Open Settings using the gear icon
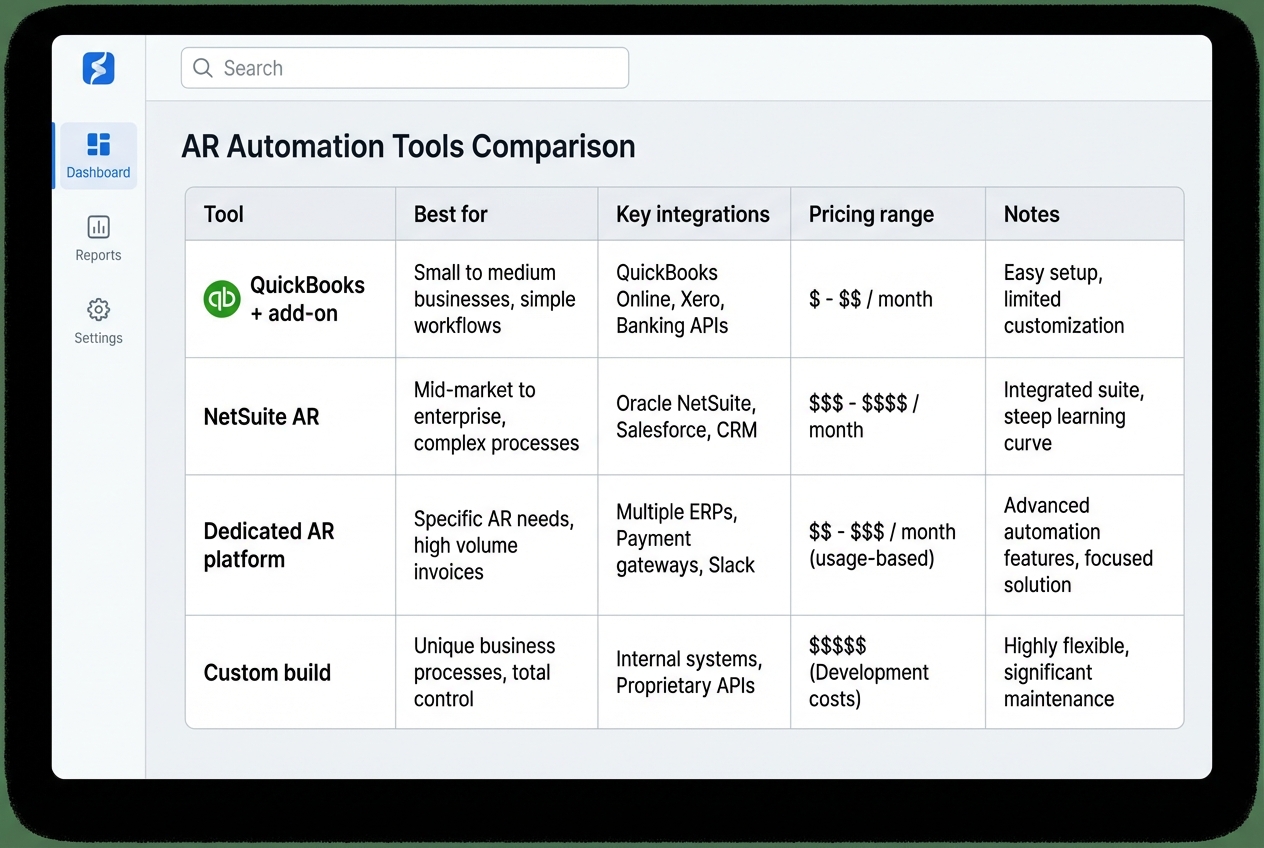1264x848 pixels. click(x=97, y=310)
